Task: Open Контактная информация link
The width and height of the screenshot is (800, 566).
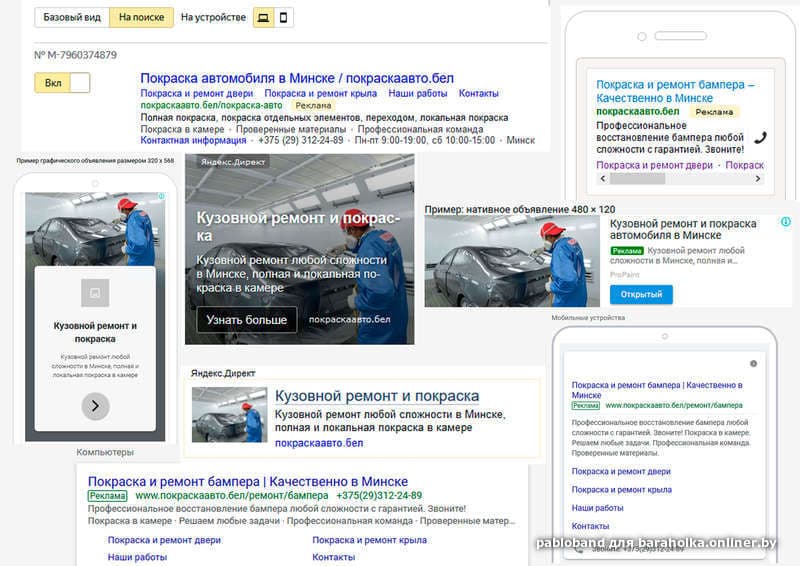Action: [193, 140]
